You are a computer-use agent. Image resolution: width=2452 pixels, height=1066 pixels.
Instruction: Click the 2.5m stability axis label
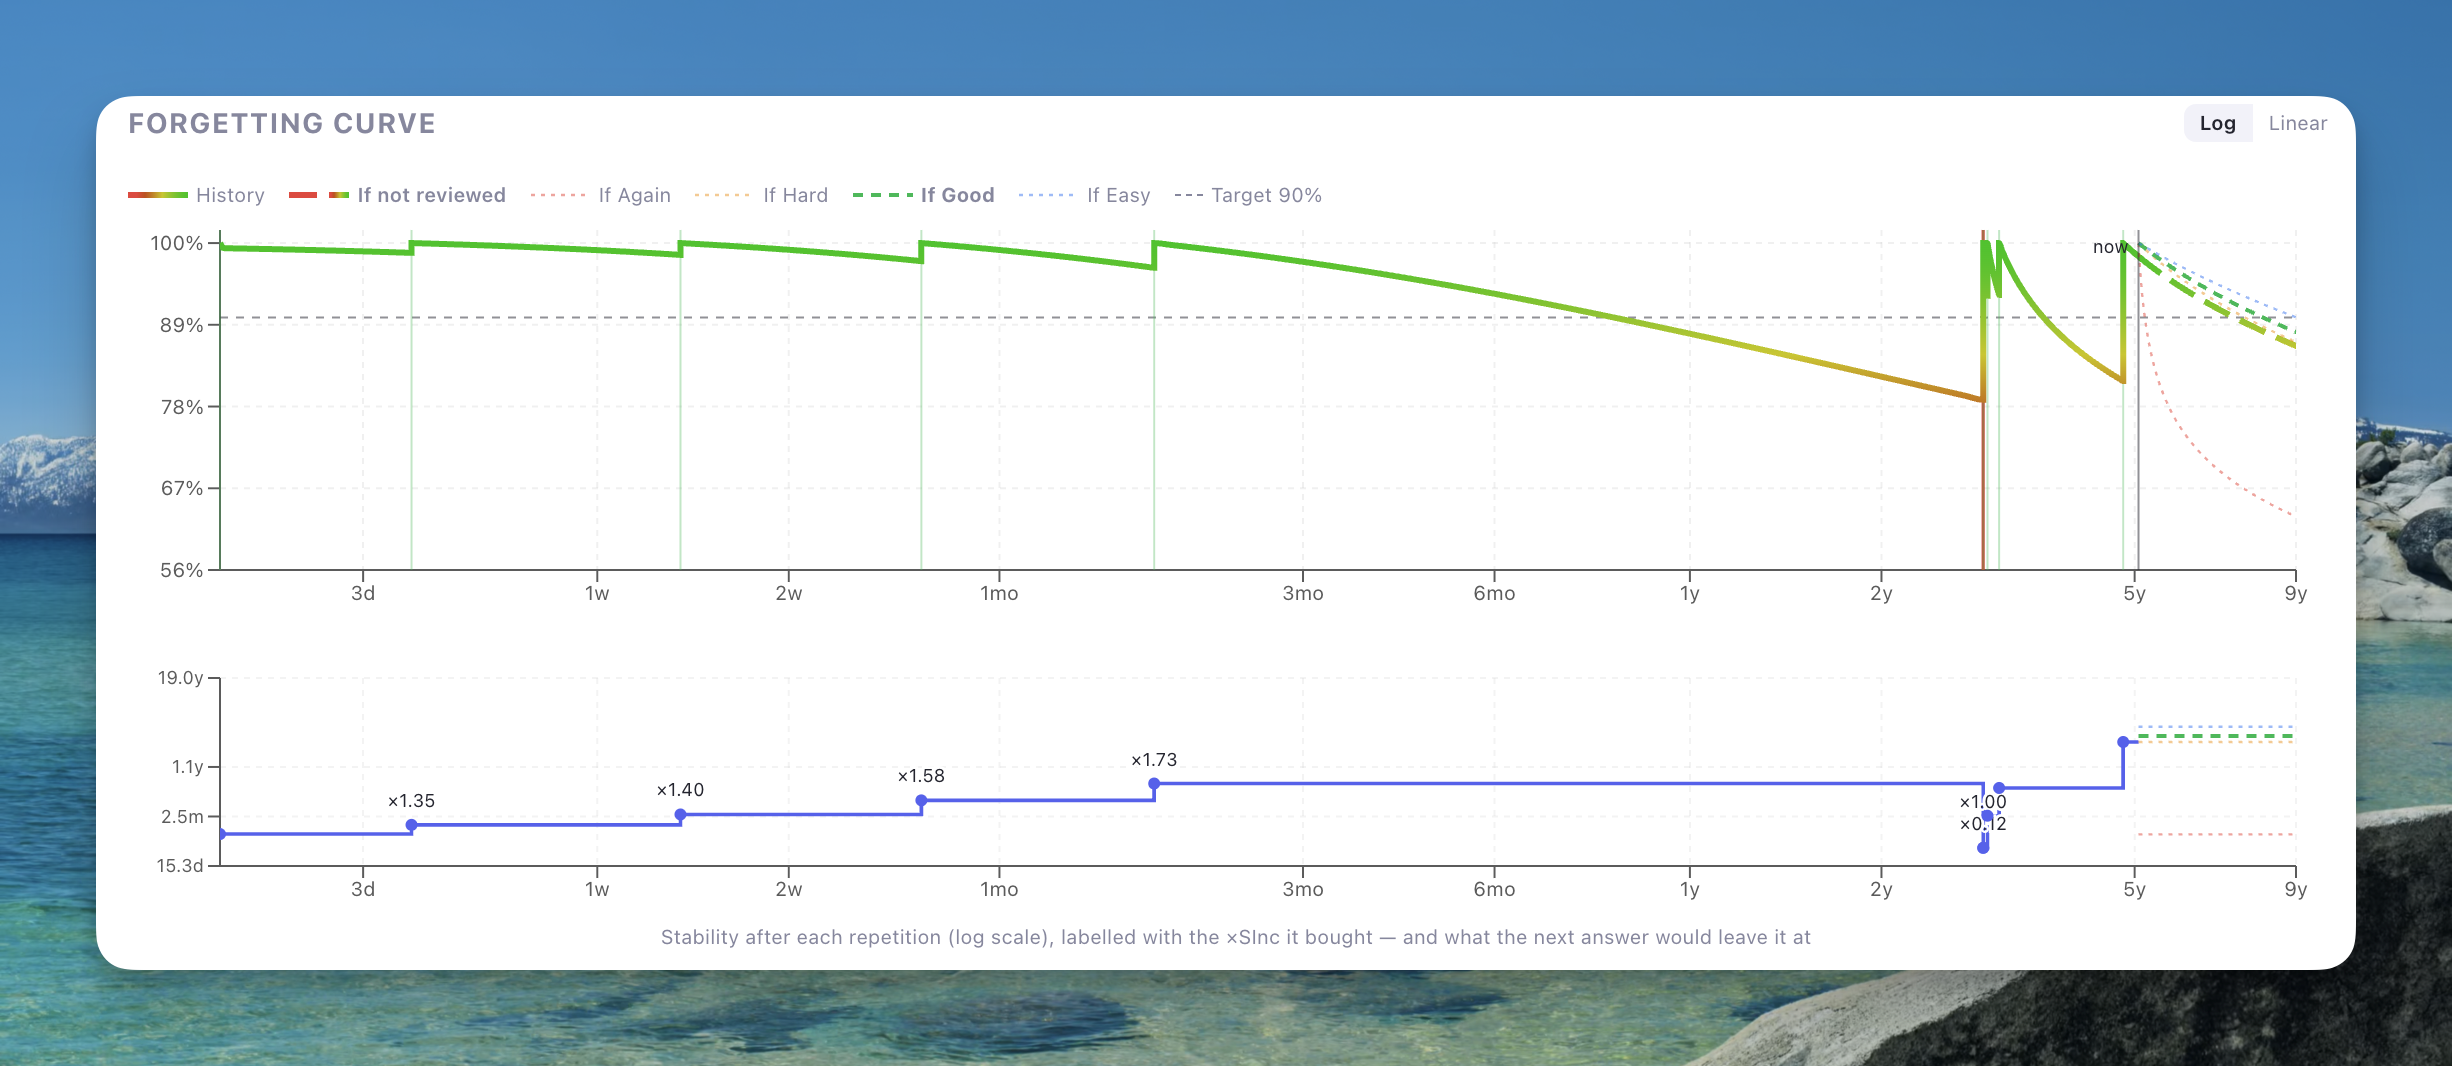point(183,817)
